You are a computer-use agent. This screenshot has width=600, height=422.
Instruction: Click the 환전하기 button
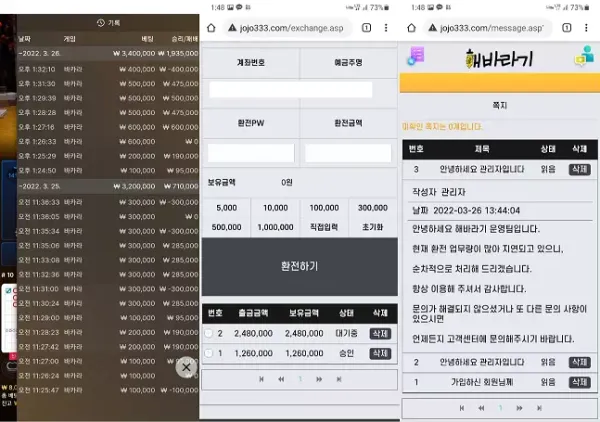(x=300, y=266)
